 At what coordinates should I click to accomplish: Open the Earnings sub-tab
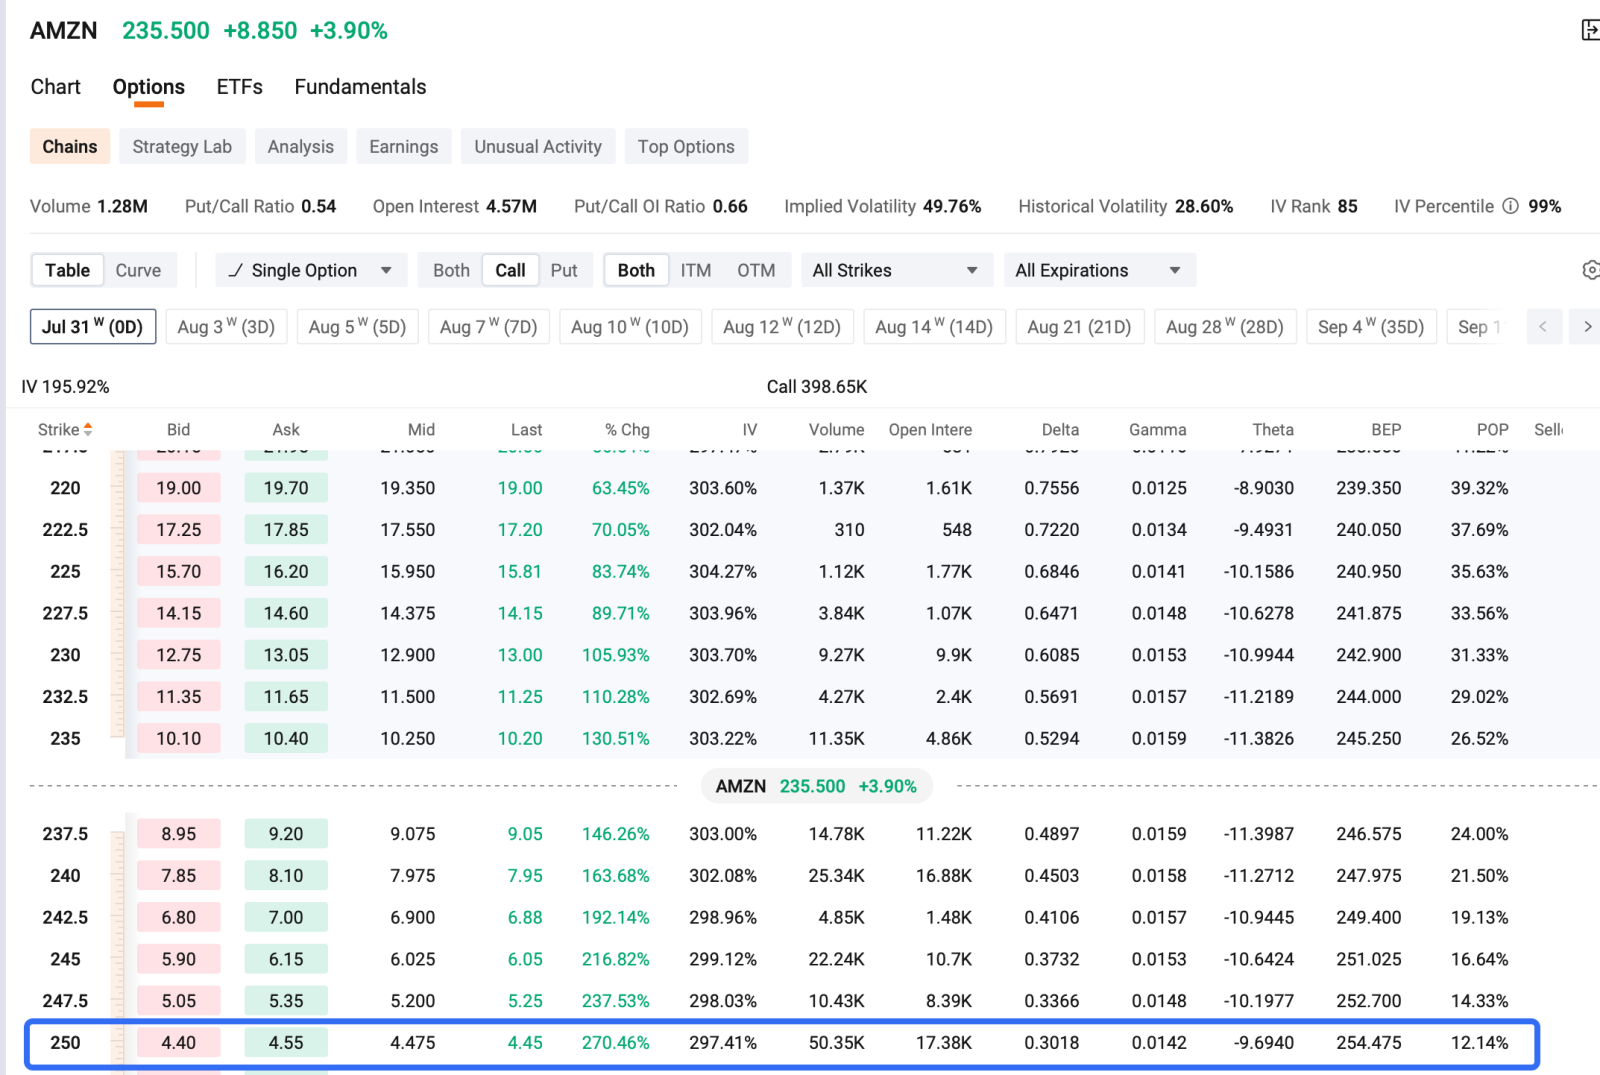click(403, 146)
